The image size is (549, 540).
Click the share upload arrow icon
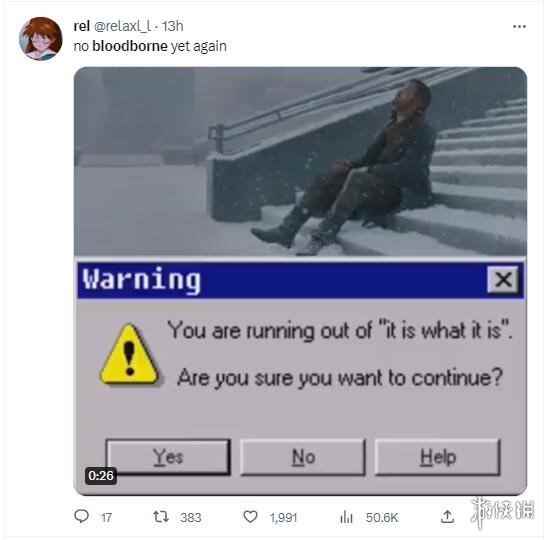click(x=447, y=517)
